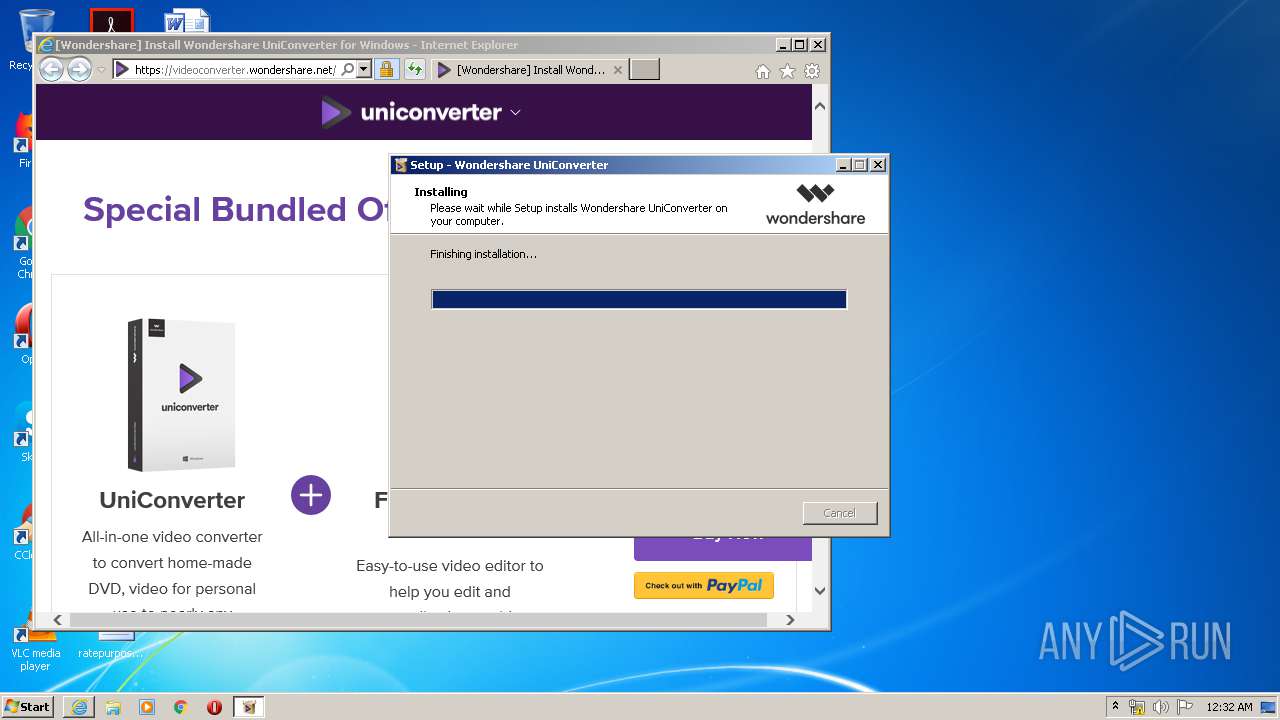Show hidden system tray icons
Viewport: 1280px width, 720px height.
pos(1116,707)
